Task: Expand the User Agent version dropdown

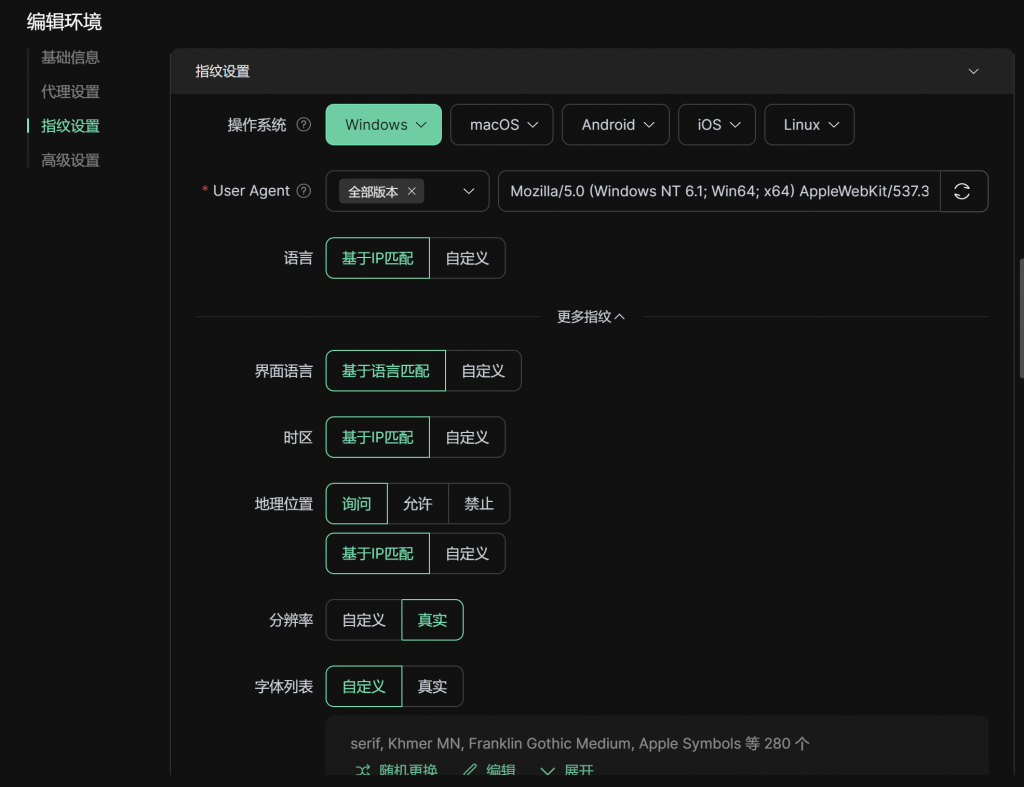Action: point(468,191)
